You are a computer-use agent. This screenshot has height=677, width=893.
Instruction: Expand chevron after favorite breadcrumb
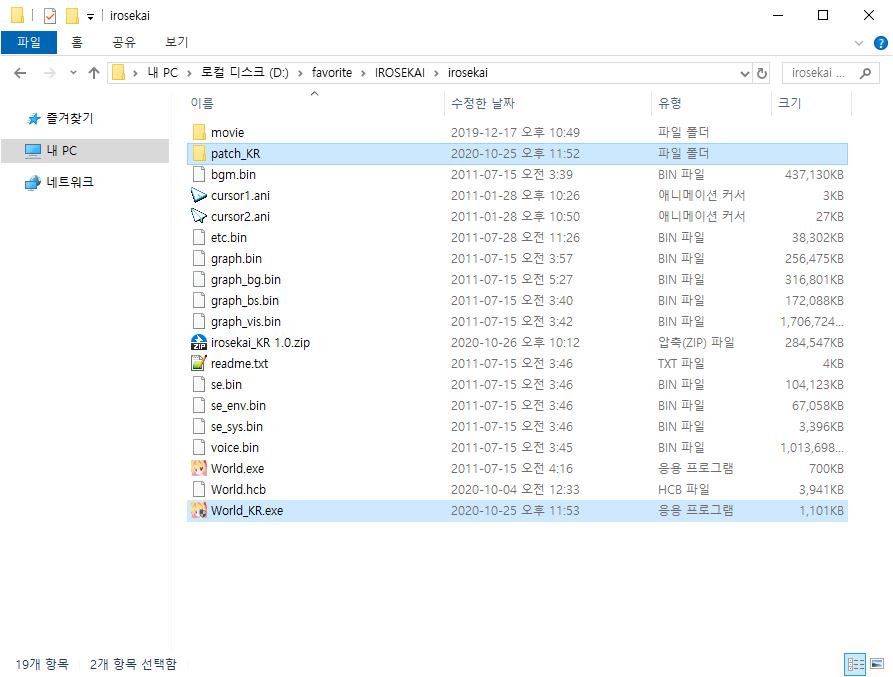coord(363,73)
